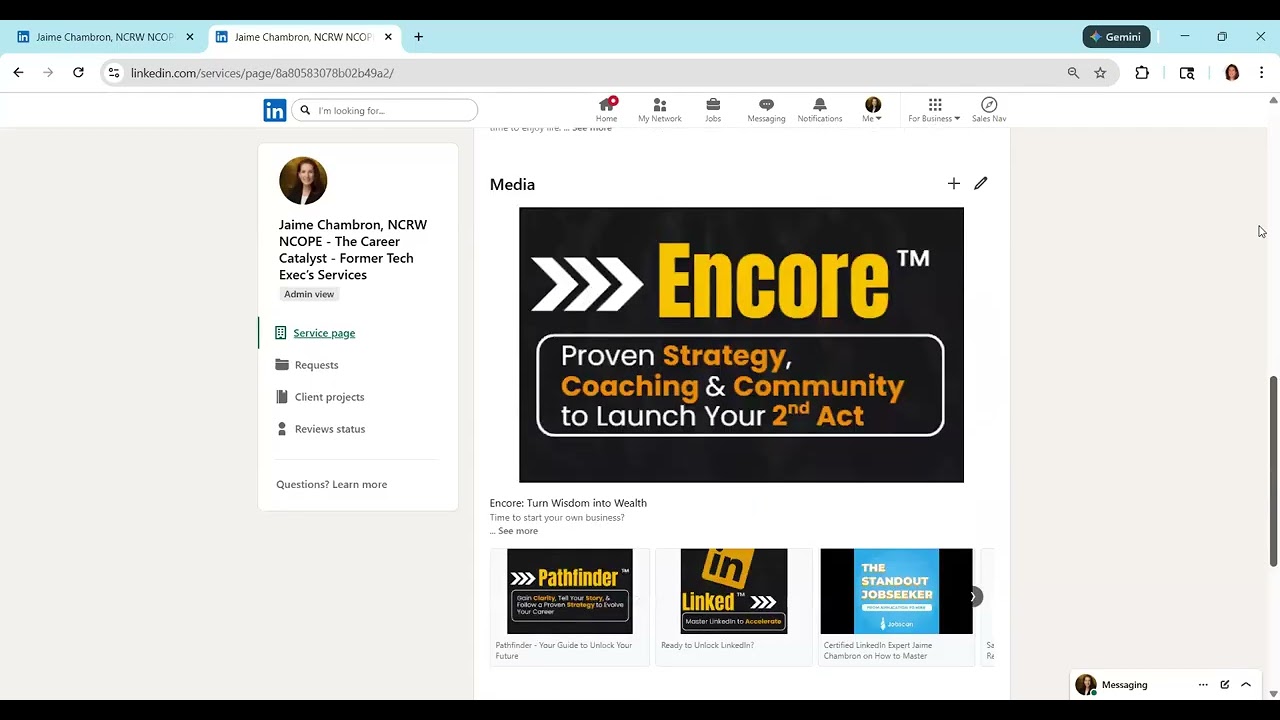Expand 'See more' at top of page

(x=592, y=128)
